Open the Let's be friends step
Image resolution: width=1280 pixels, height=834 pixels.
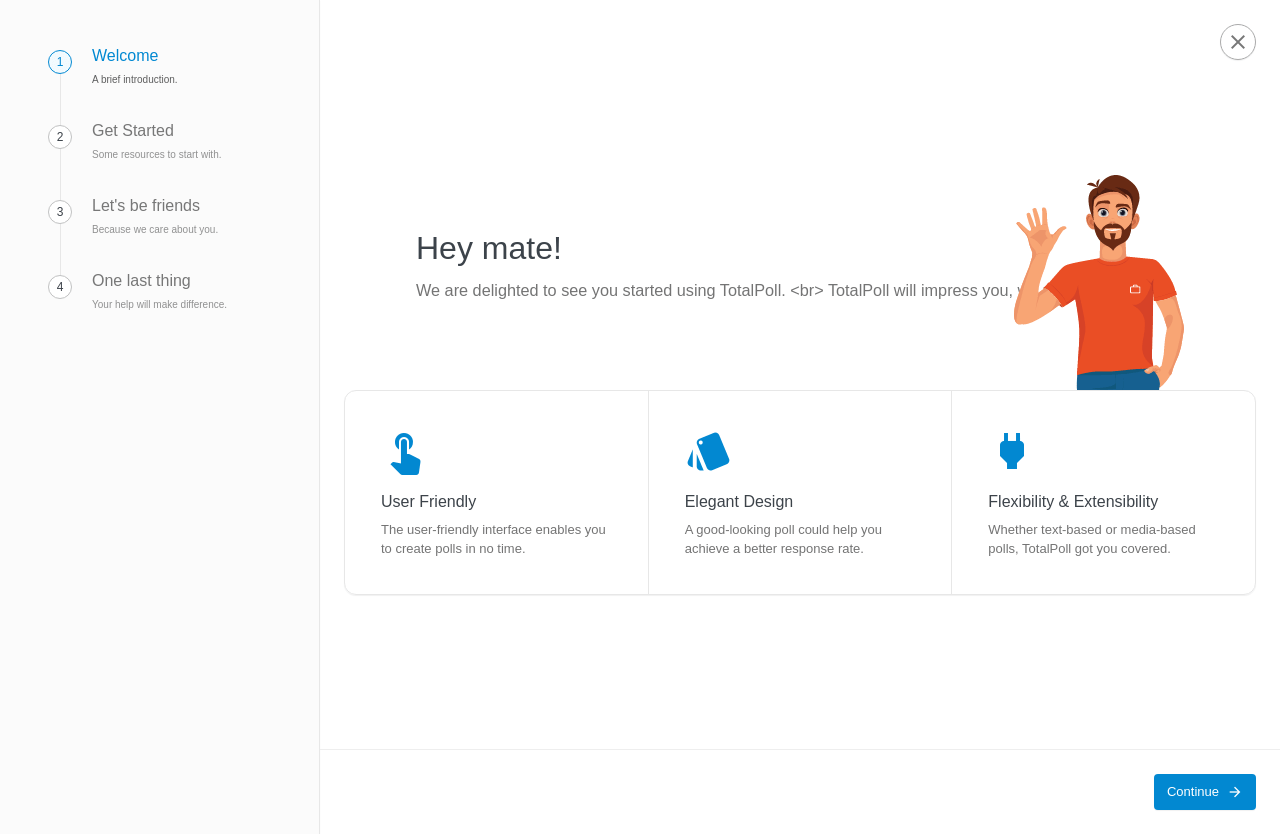click(146, 206)
